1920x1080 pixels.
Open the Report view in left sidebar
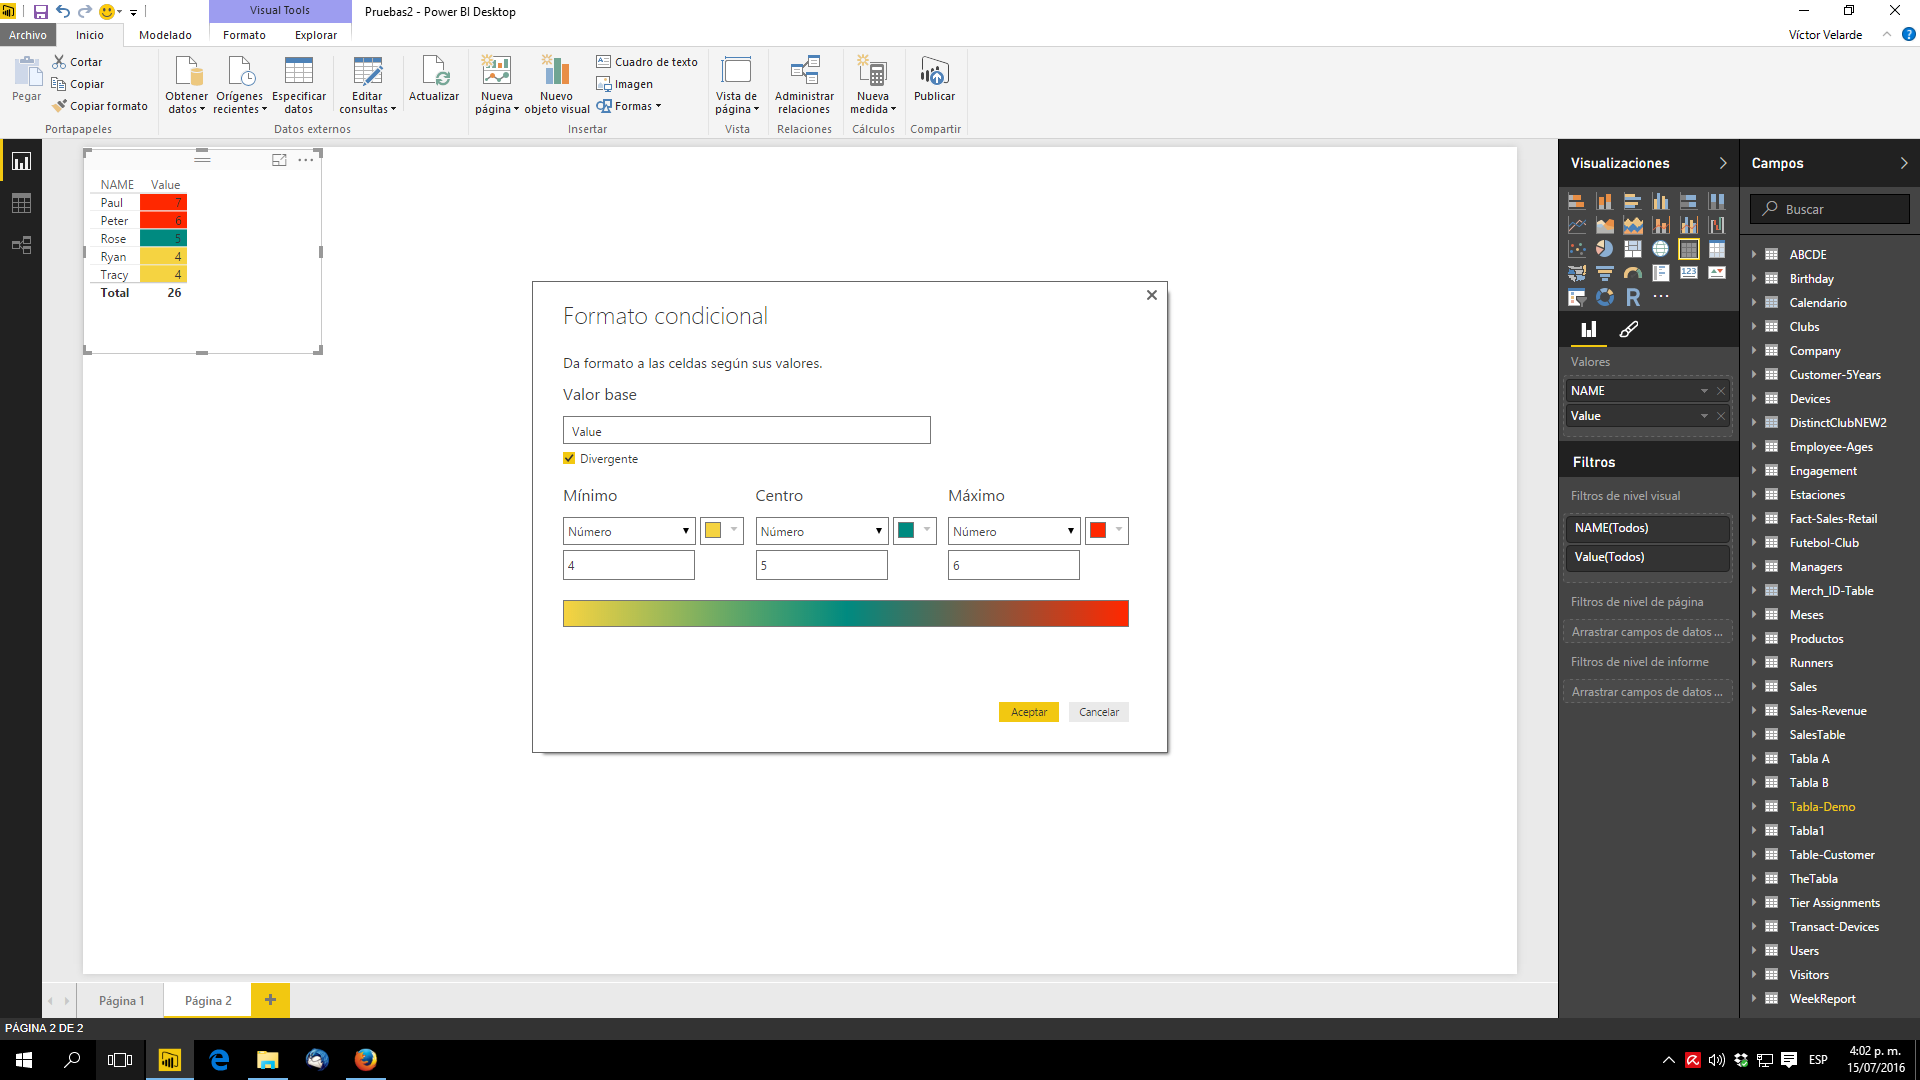(21, 161)
